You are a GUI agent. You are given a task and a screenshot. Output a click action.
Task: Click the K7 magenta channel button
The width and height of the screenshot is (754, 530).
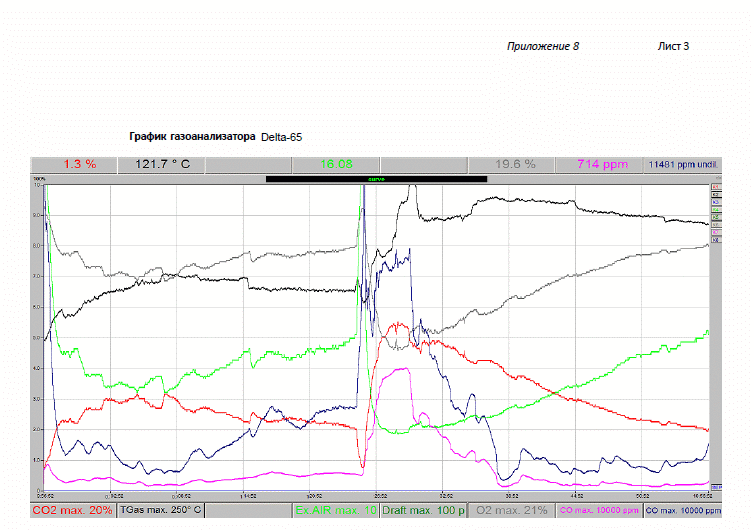715,232
